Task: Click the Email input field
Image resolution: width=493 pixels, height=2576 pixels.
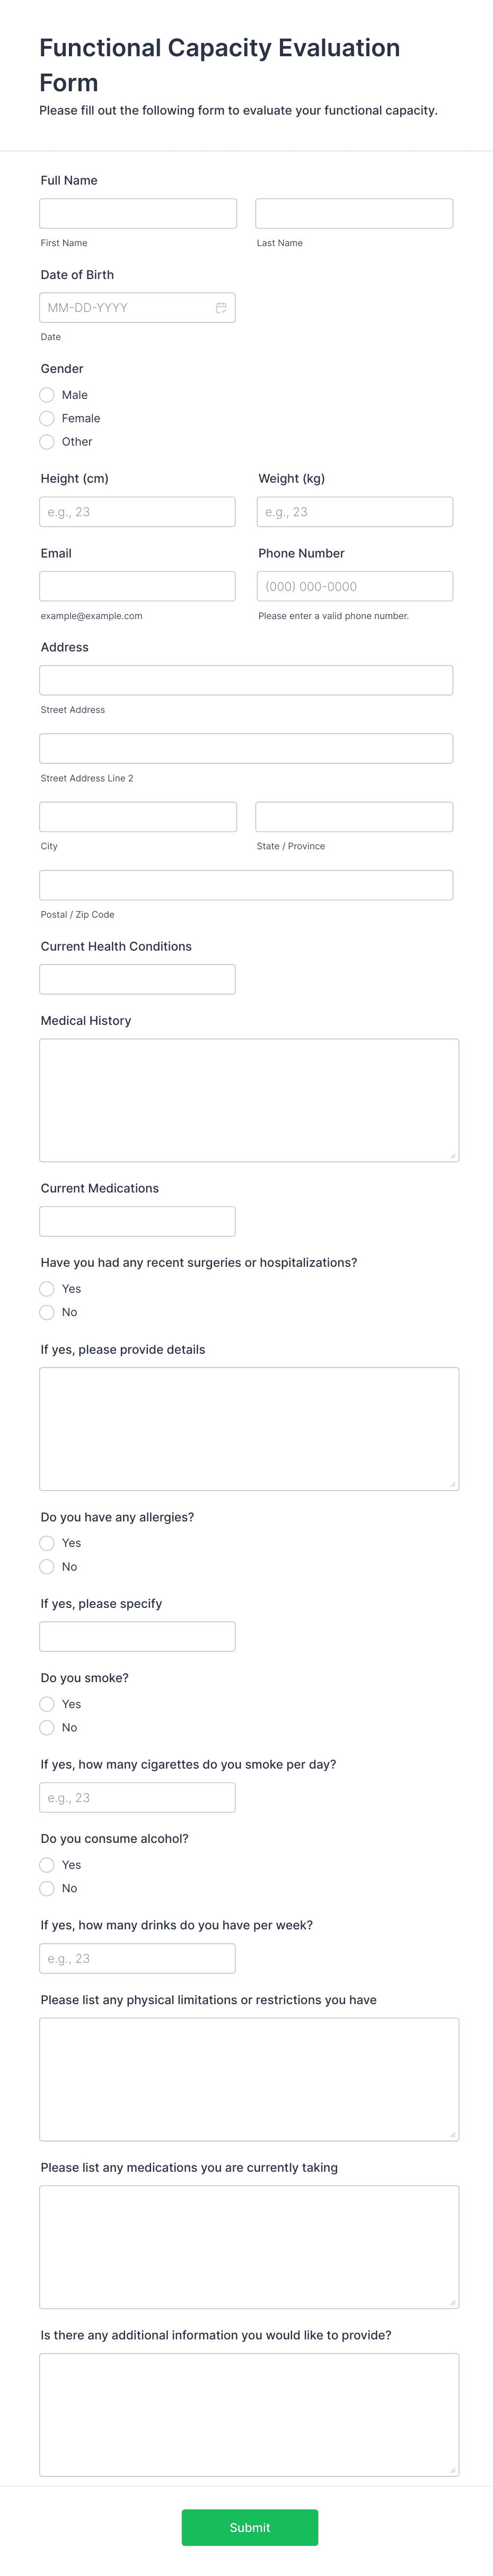Action: [x=137, y=586]
